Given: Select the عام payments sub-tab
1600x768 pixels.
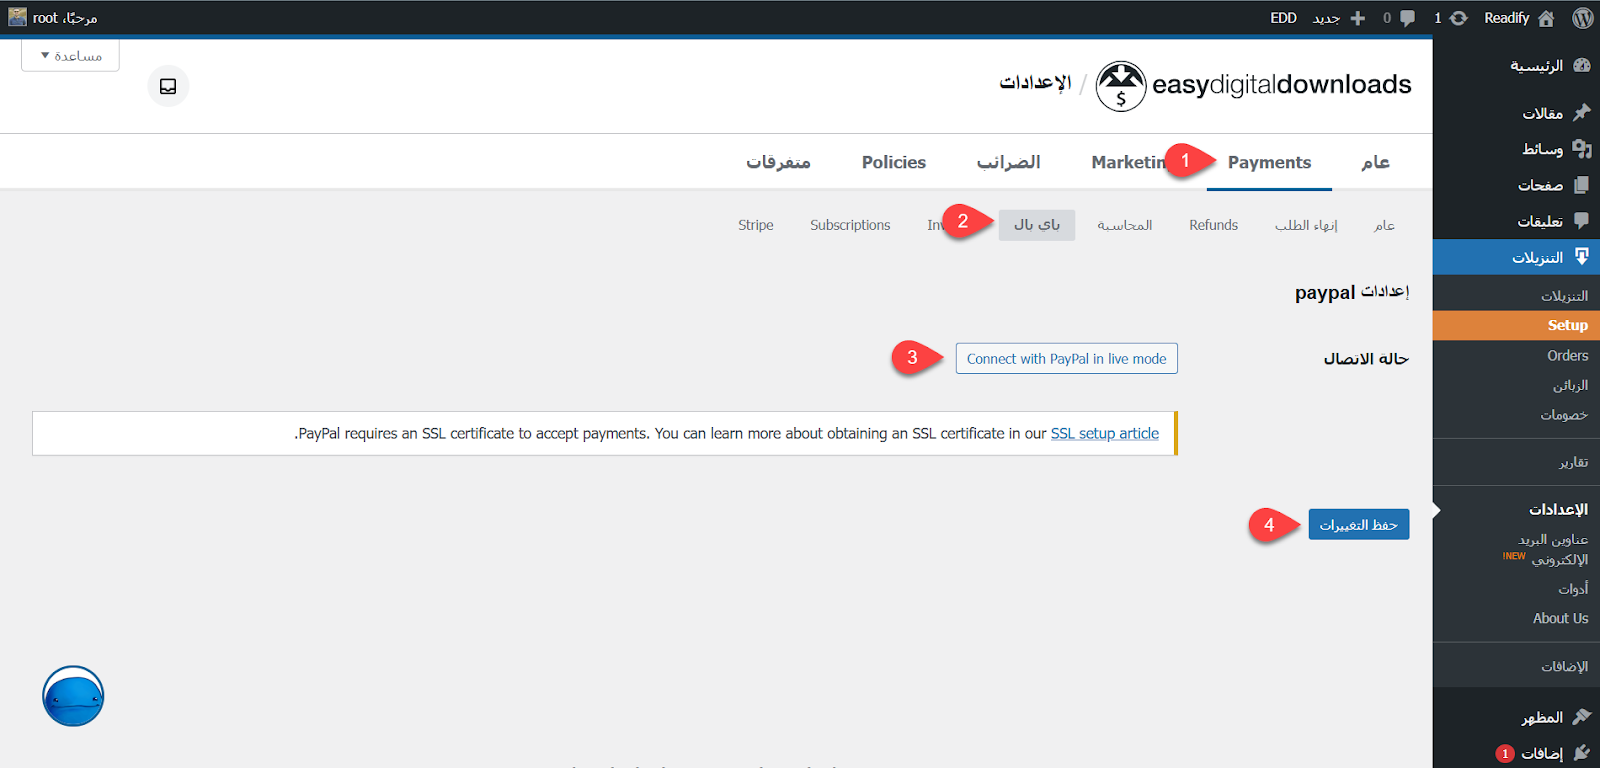Looking at the screenshot, I should pyautogui.click(x=1384, y=225).
